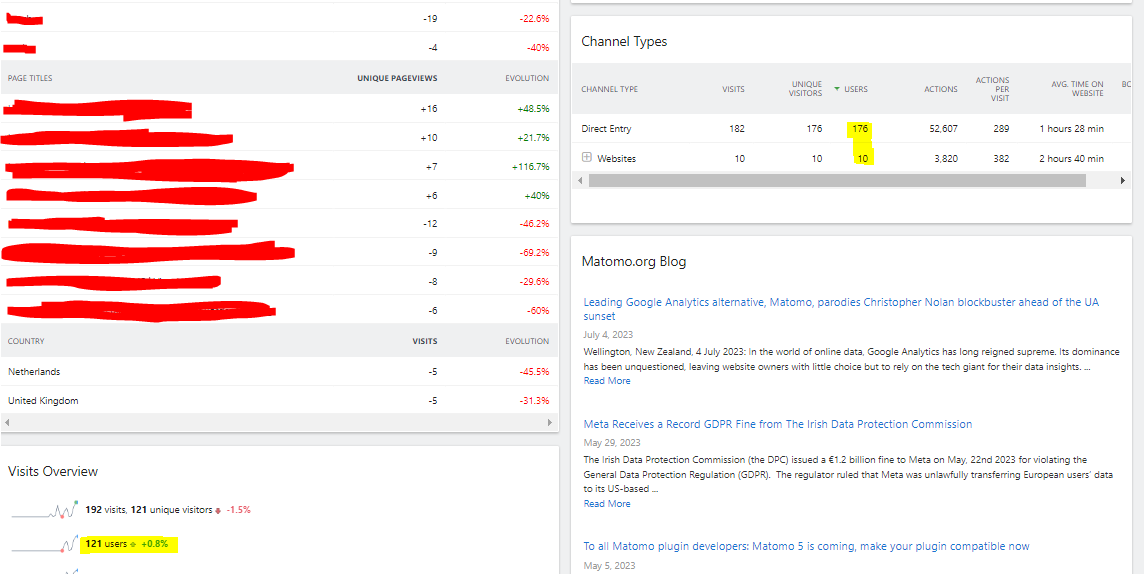Screen dimensions: 1144x574
Task: Open the Matomo 5 plugin developers post
Action: (x=806, y=546)
